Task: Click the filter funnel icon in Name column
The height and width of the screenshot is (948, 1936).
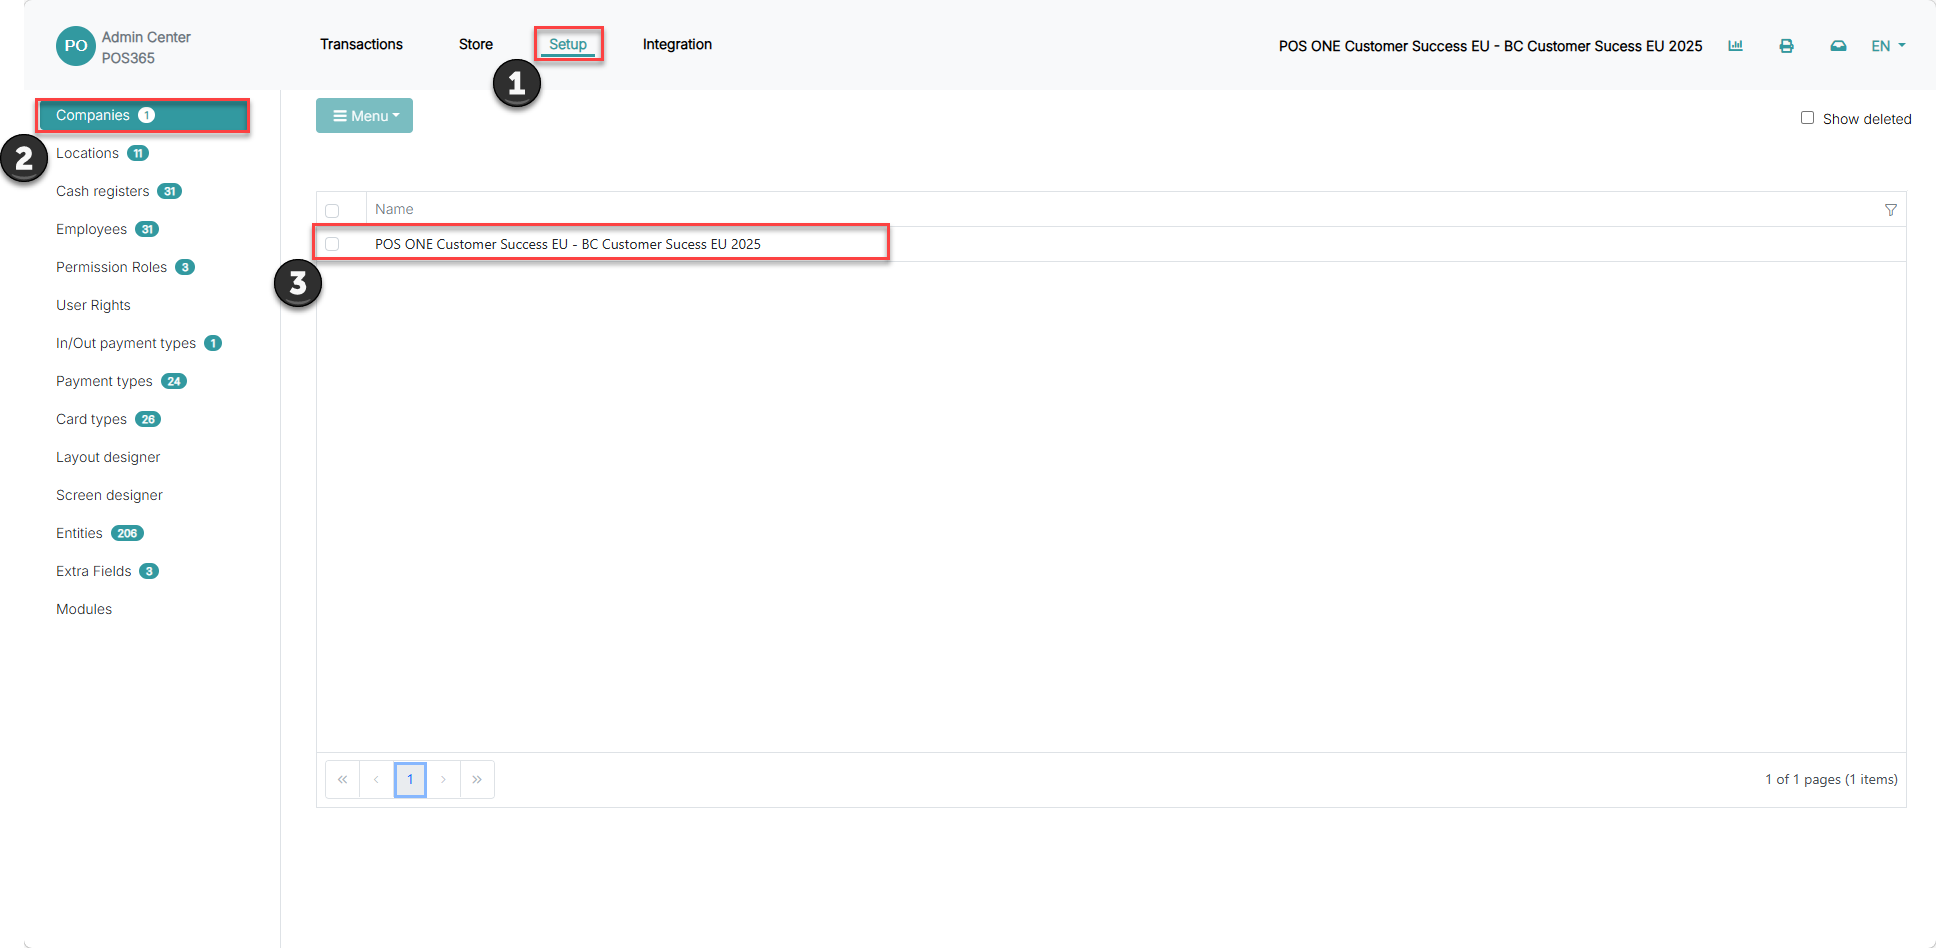Action: click(x=1890, y=210)
